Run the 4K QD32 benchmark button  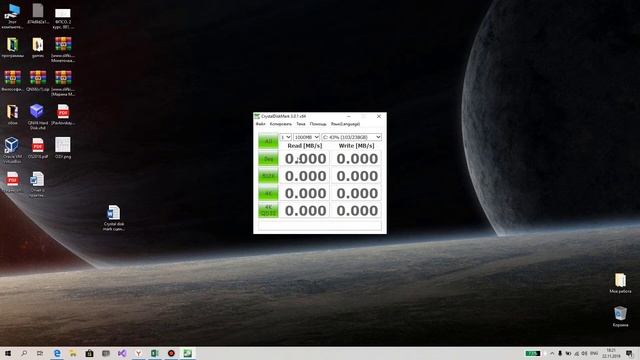[268, 211]
